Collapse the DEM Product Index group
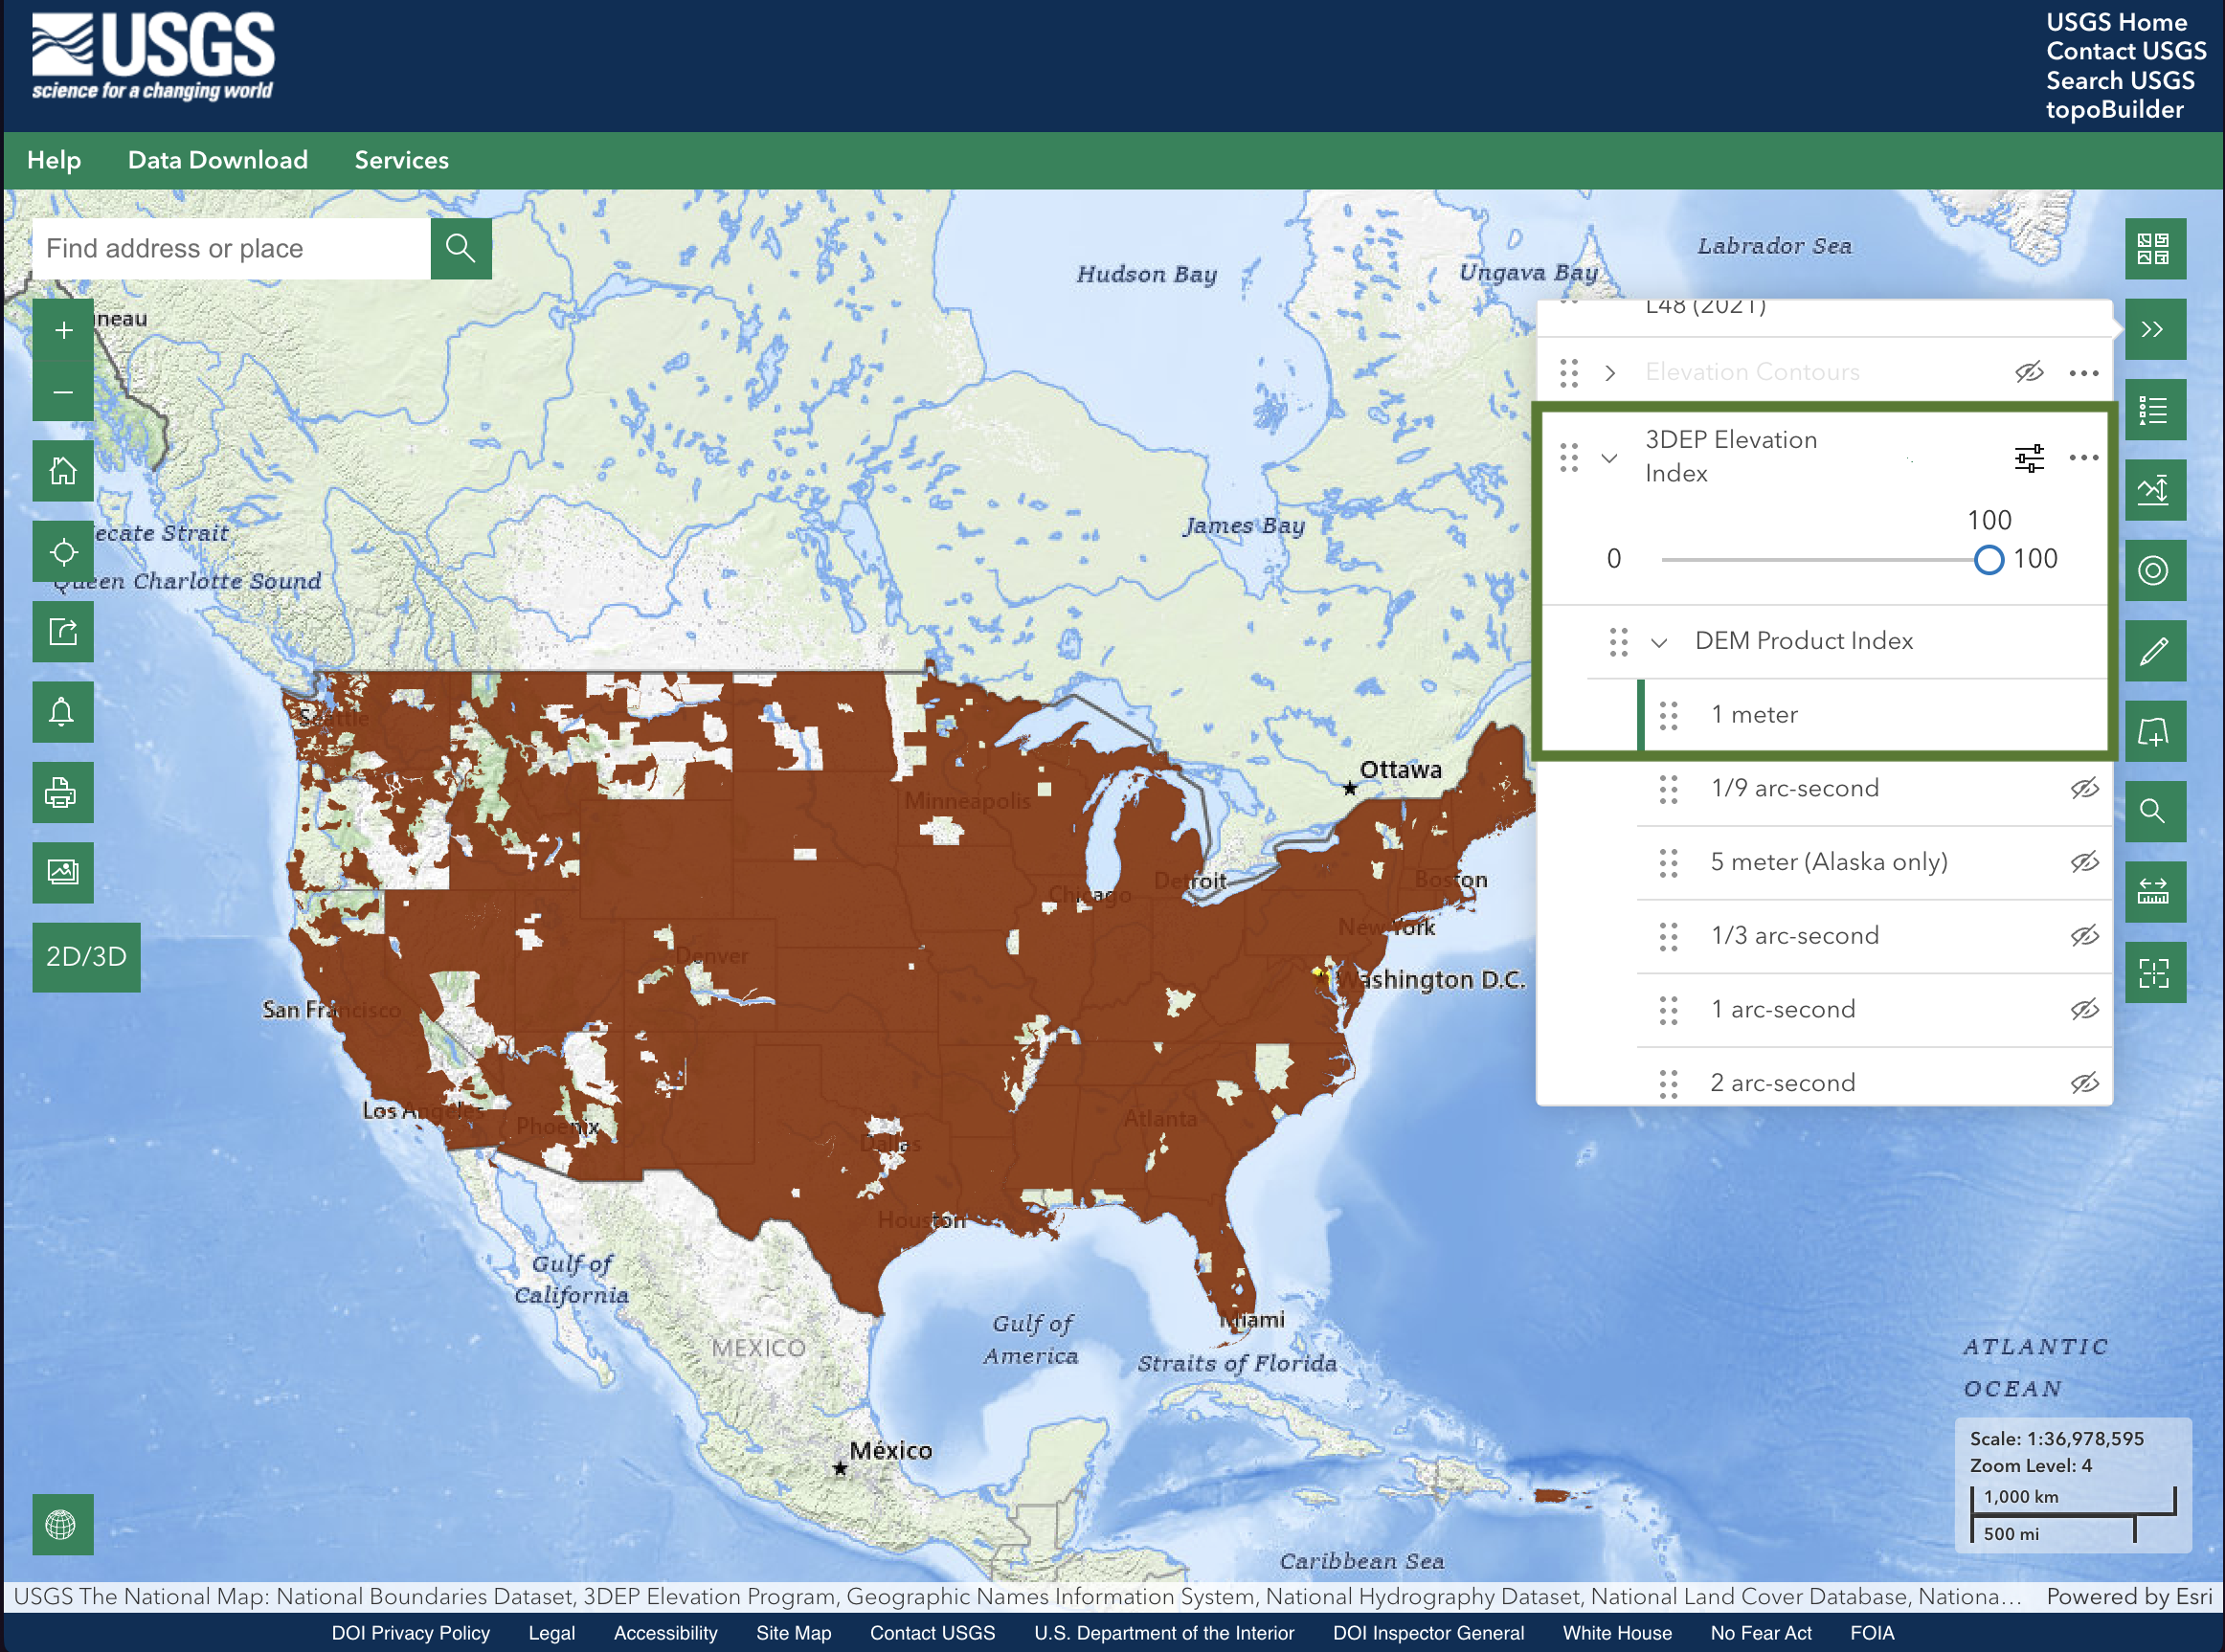 1660,641
